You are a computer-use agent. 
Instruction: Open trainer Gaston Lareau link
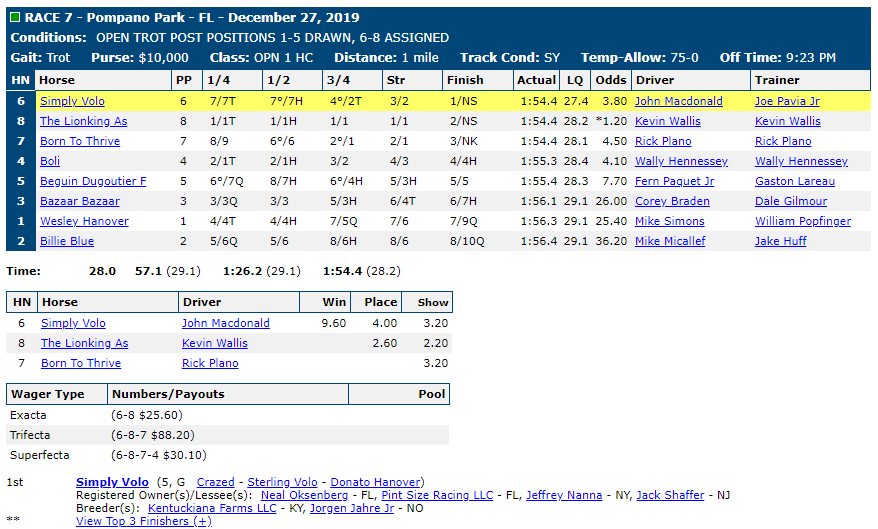coord(795,181)
